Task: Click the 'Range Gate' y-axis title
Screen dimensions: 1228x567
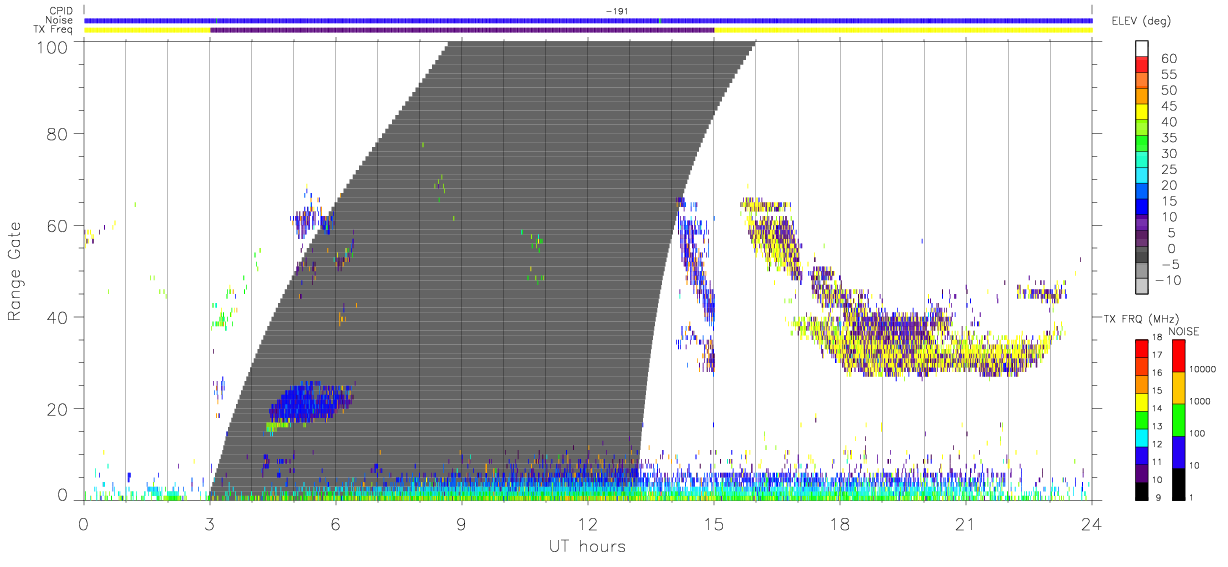Action: pos(15,271)
